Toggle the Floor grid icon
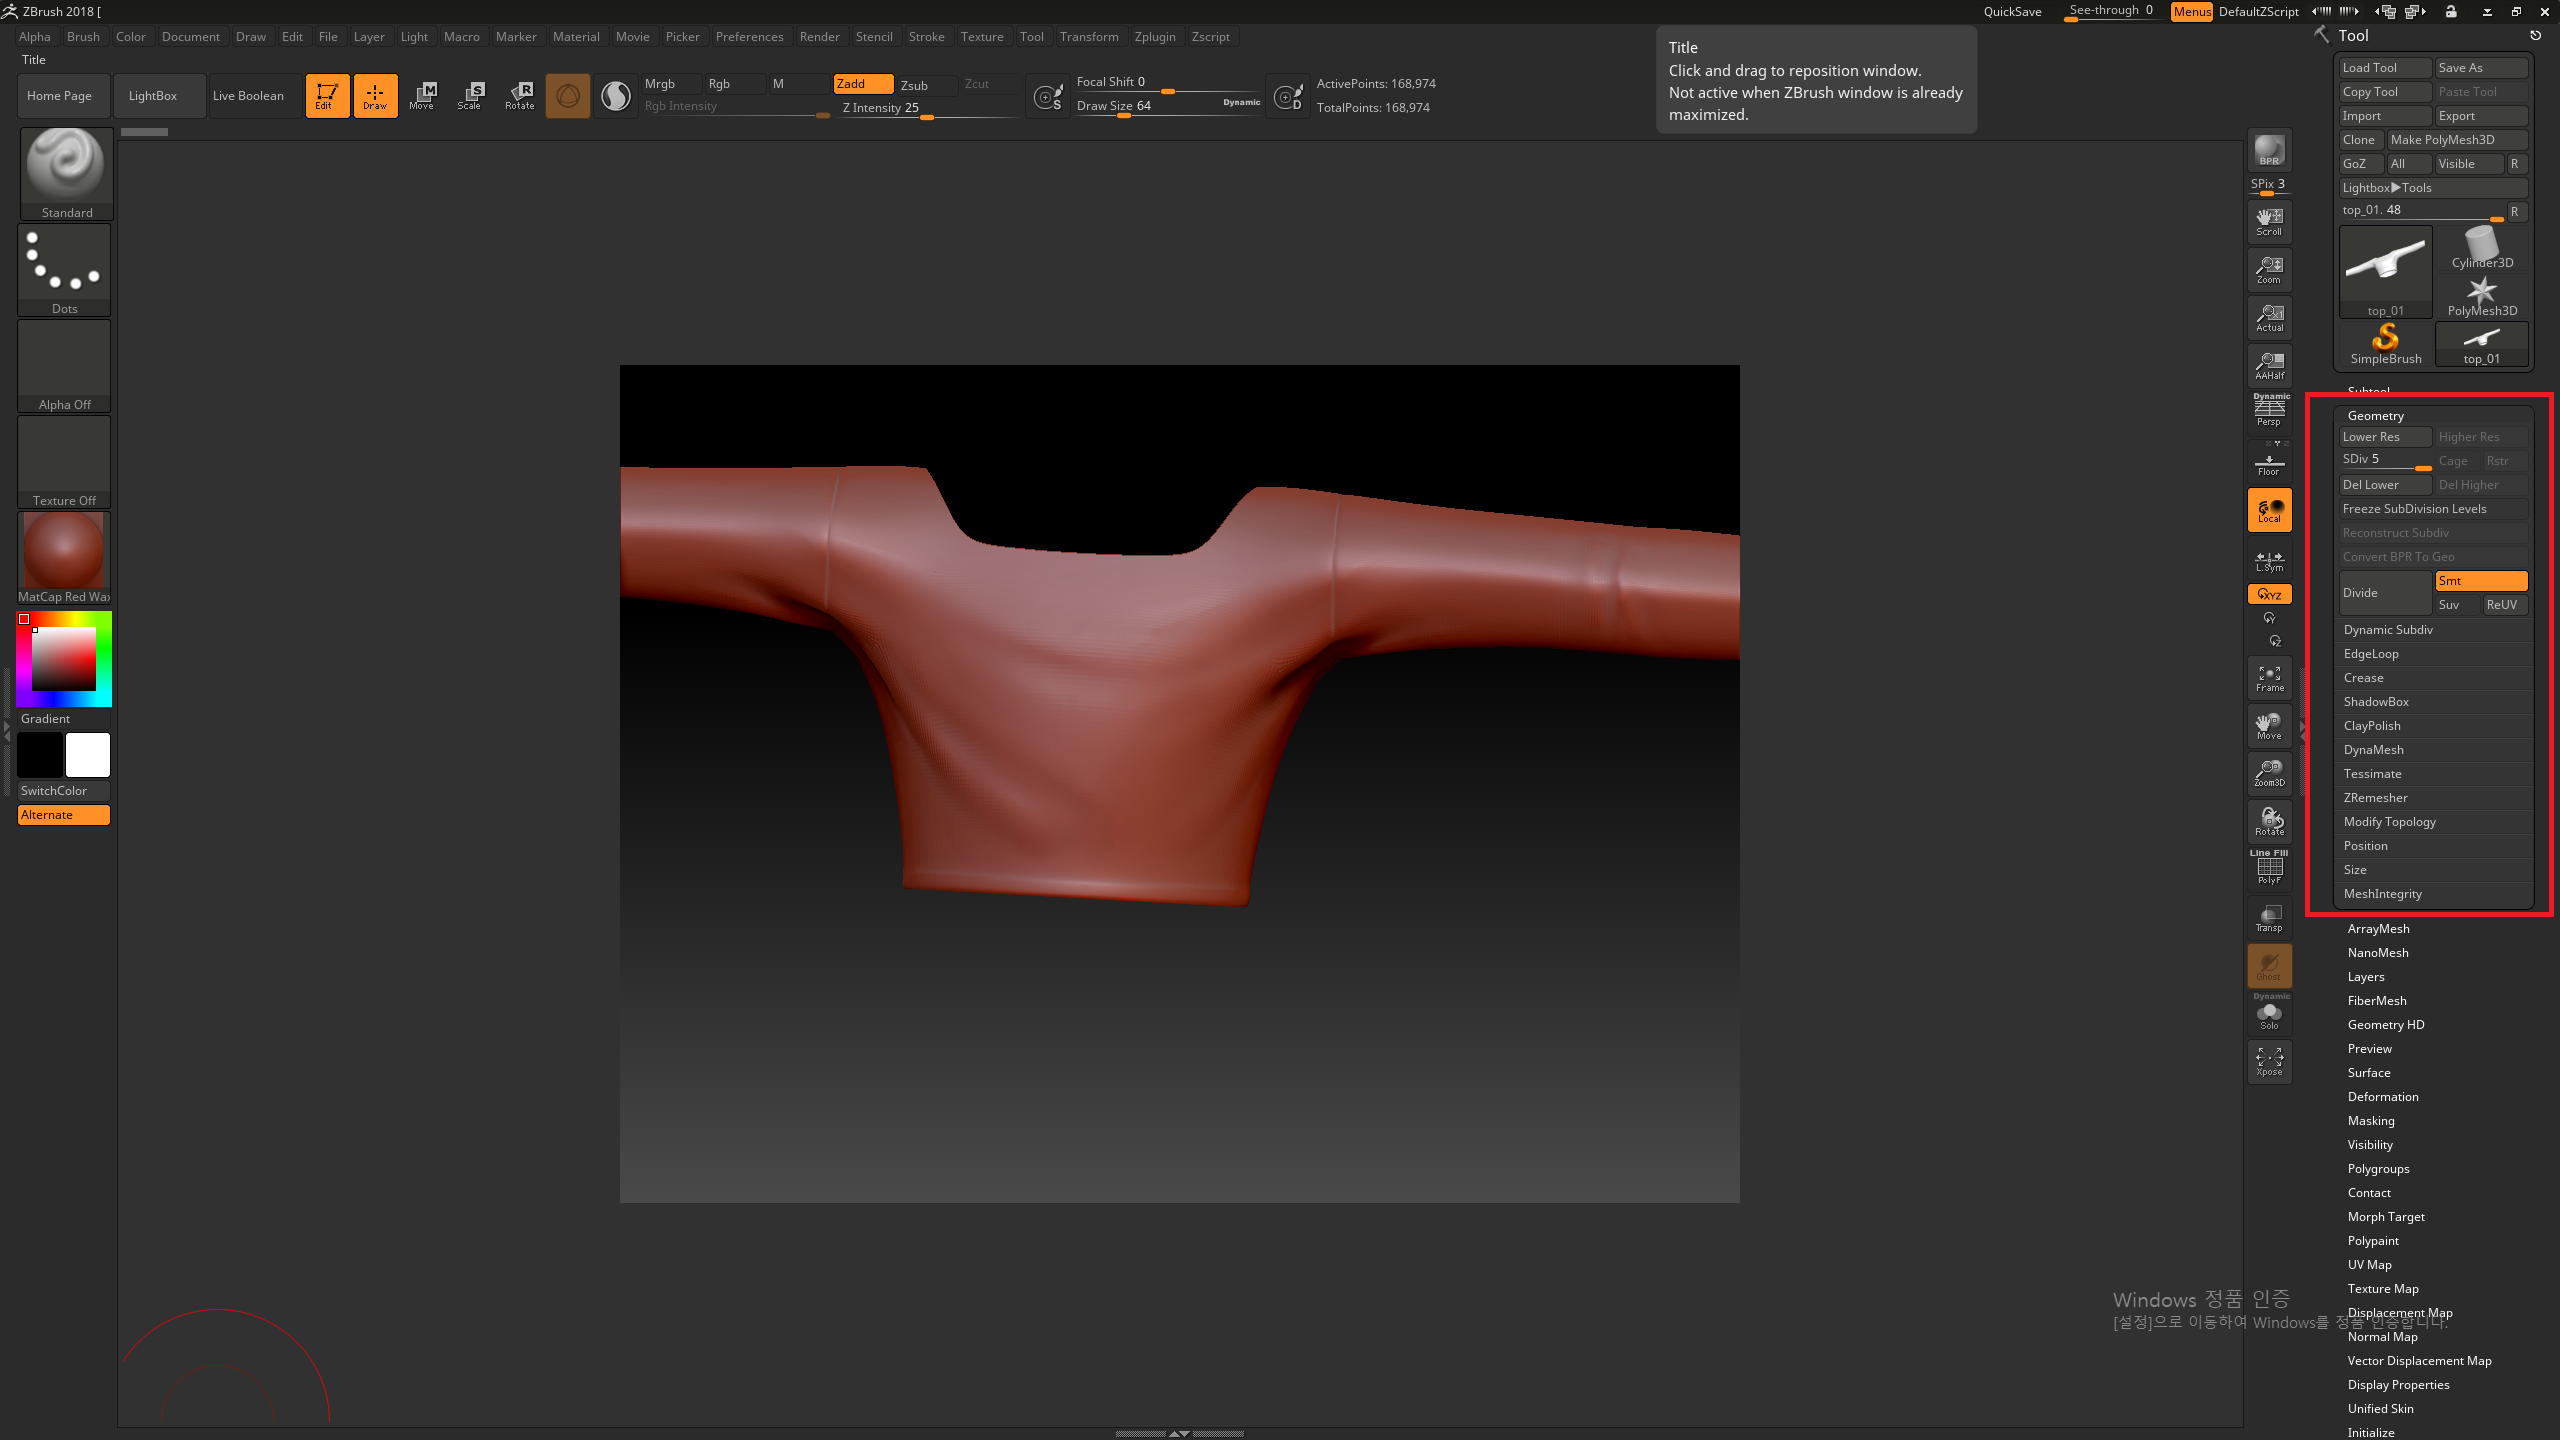The image size is (2560, 1440). (x=2269, y=464)
